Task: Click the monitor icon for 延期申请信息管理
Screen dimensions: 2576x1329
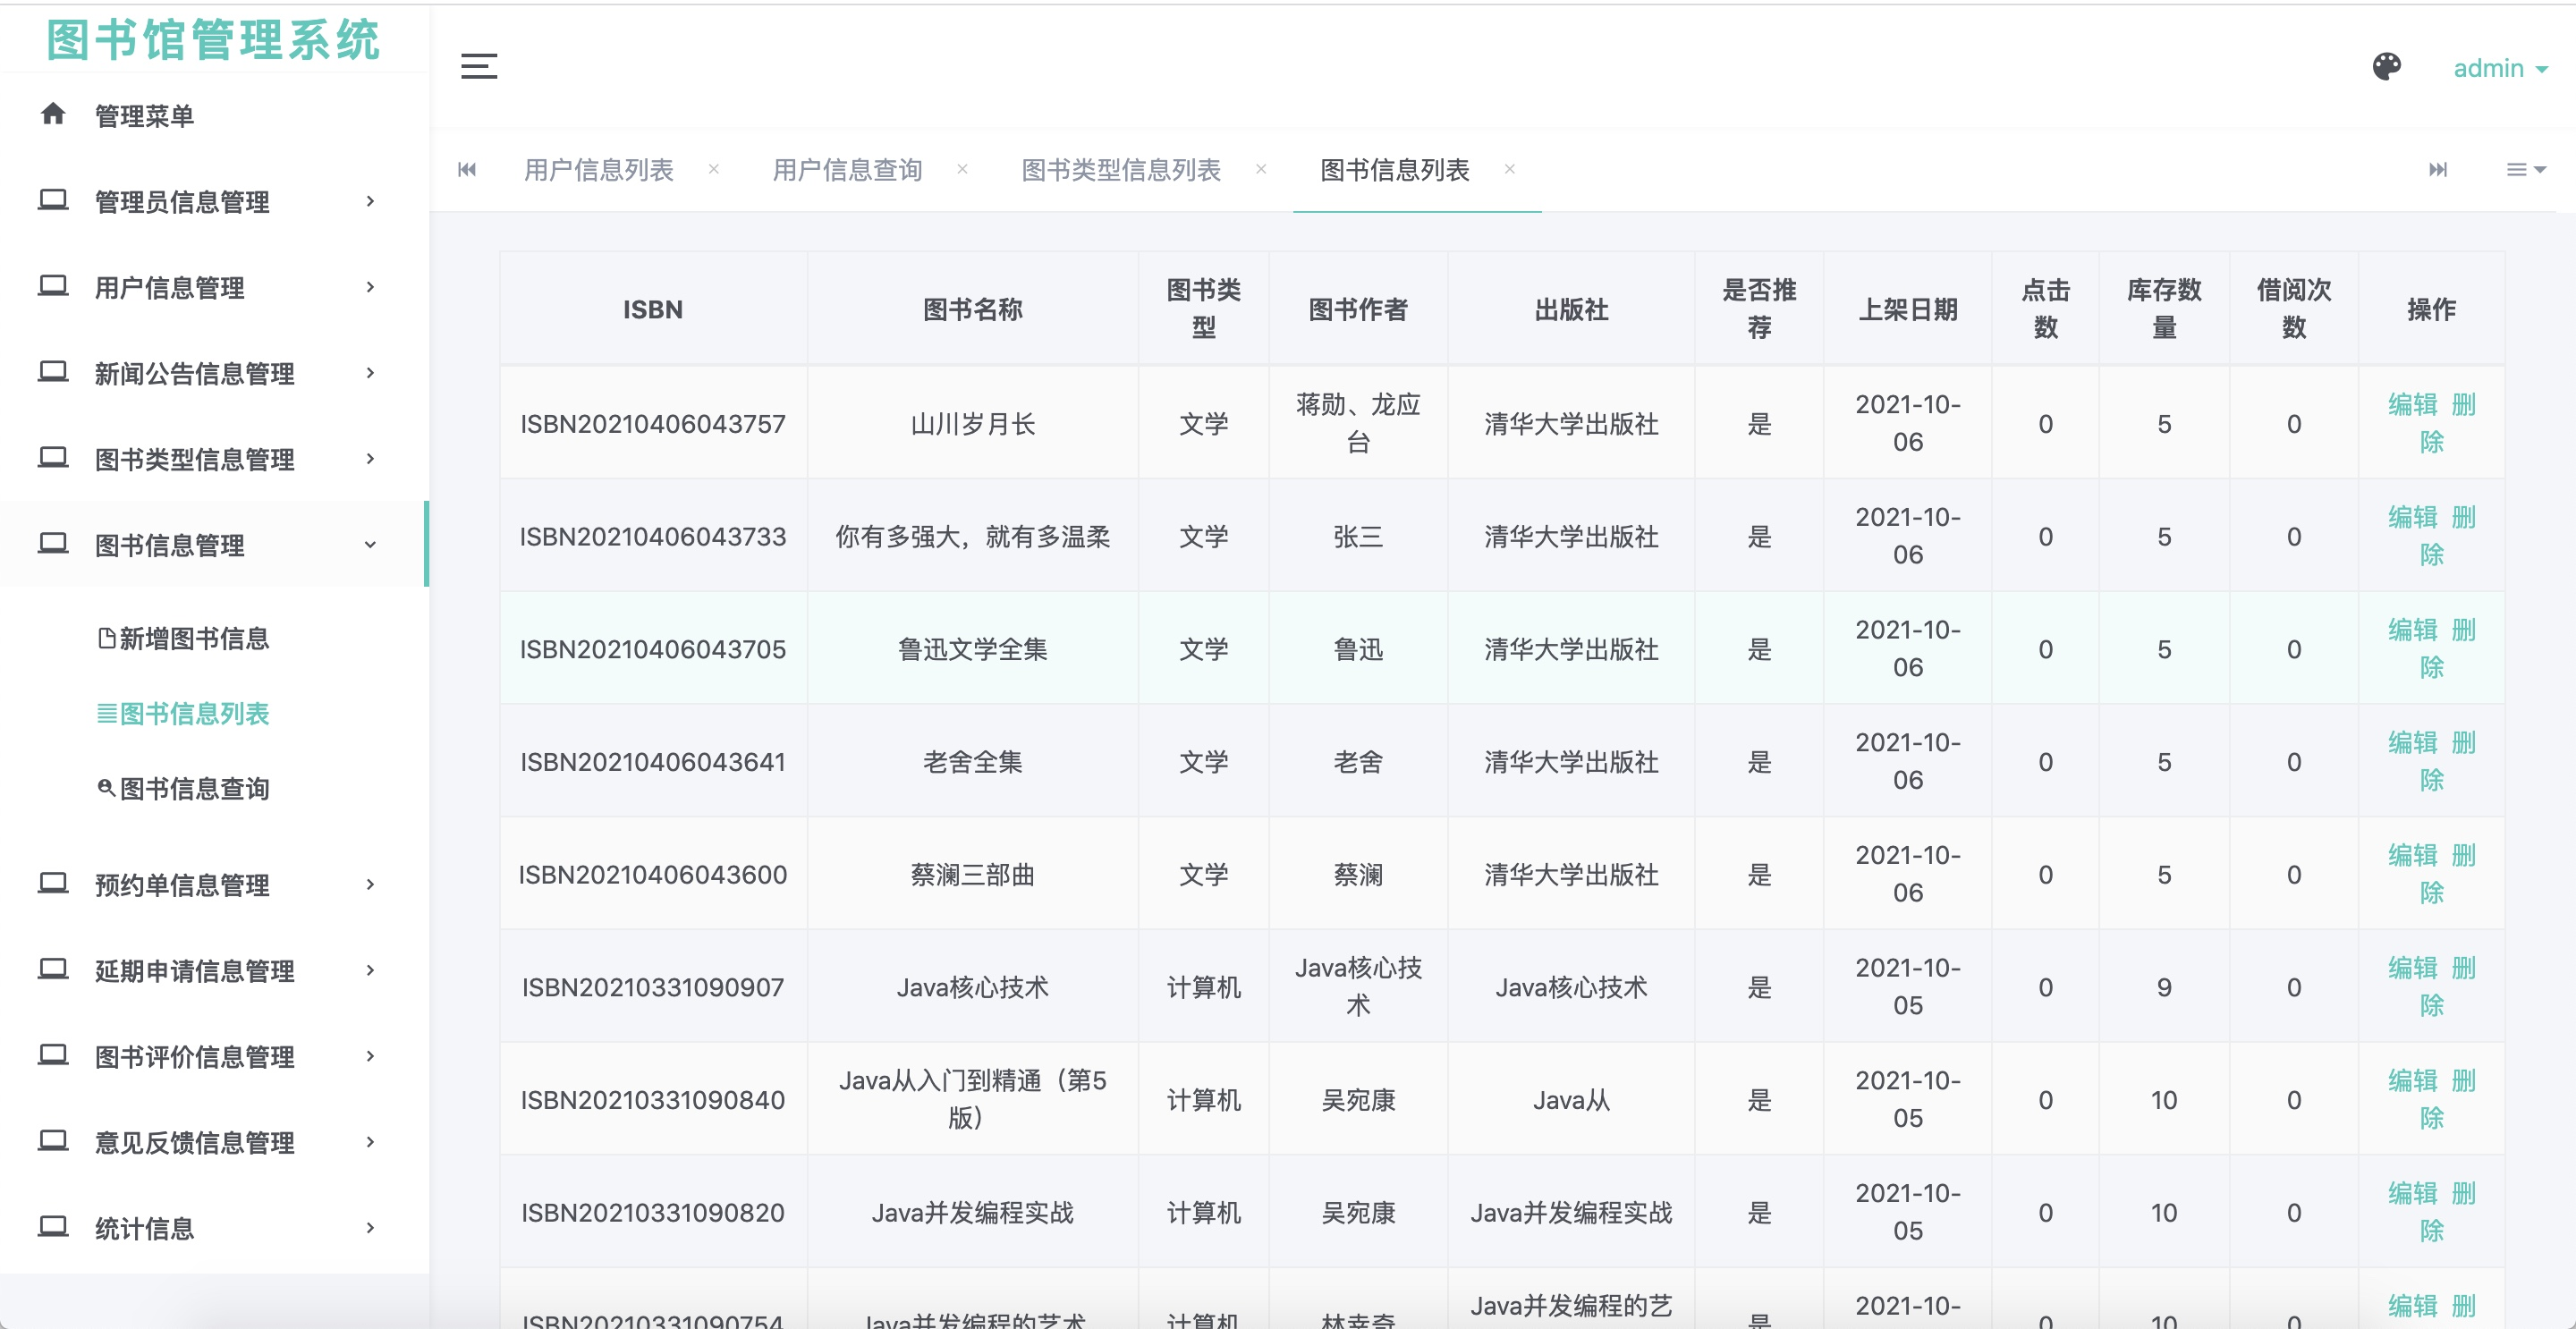Action: click(x=53, y=970)
